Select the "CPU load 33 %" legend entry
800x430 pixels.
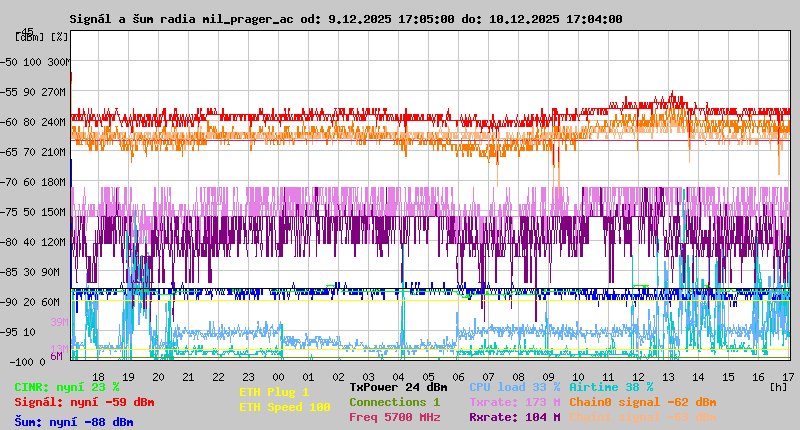(515, 388)
